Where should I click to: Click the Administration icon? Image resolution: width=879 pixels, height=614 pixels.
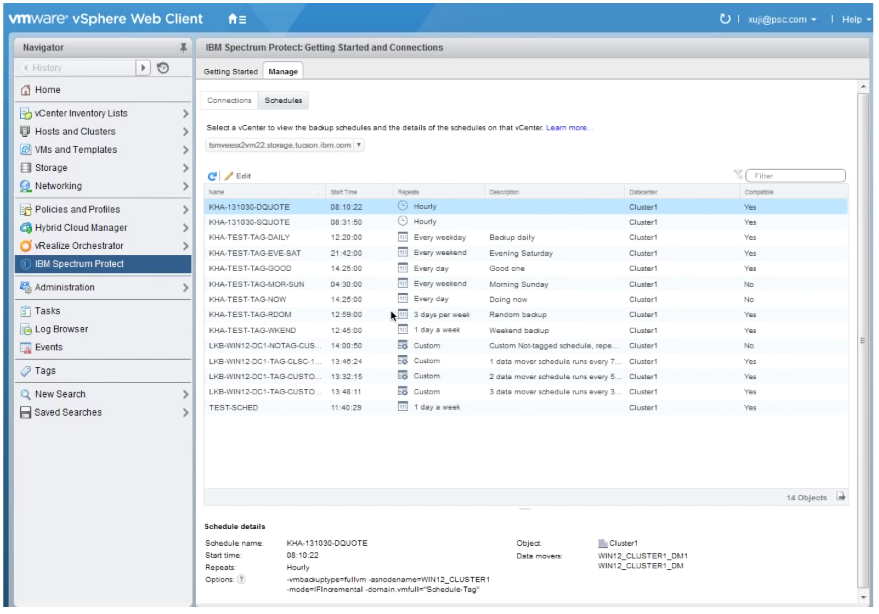click(25, 287)
